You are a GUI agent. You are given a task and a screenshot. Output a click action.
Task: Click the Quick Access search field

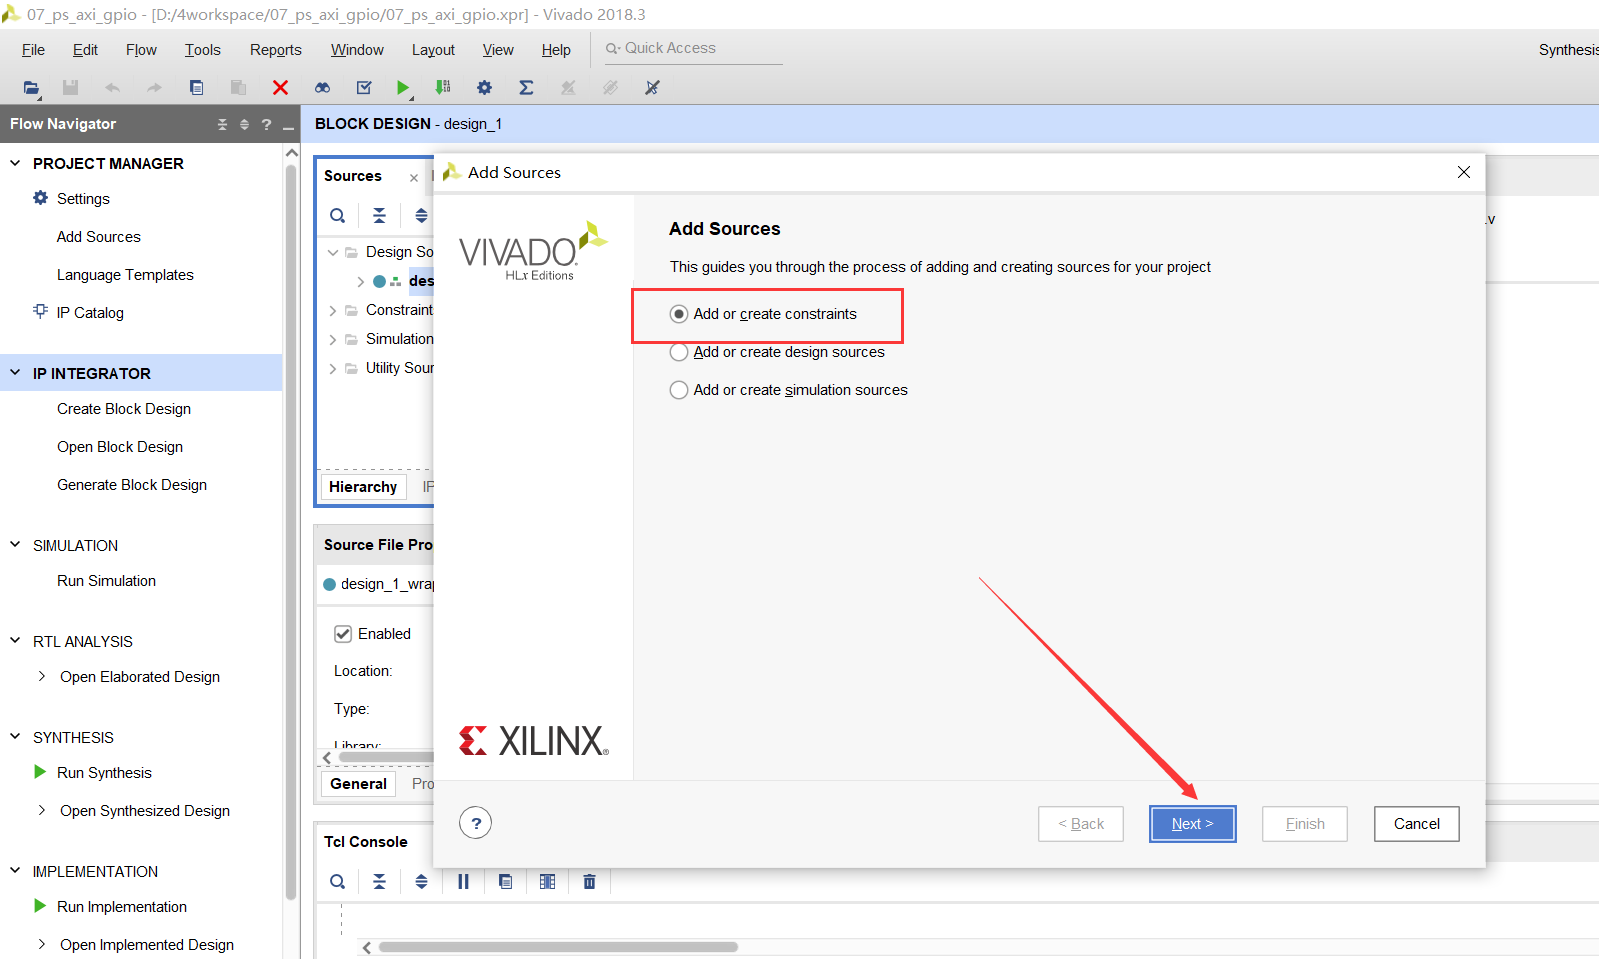[x=693, y=48]
